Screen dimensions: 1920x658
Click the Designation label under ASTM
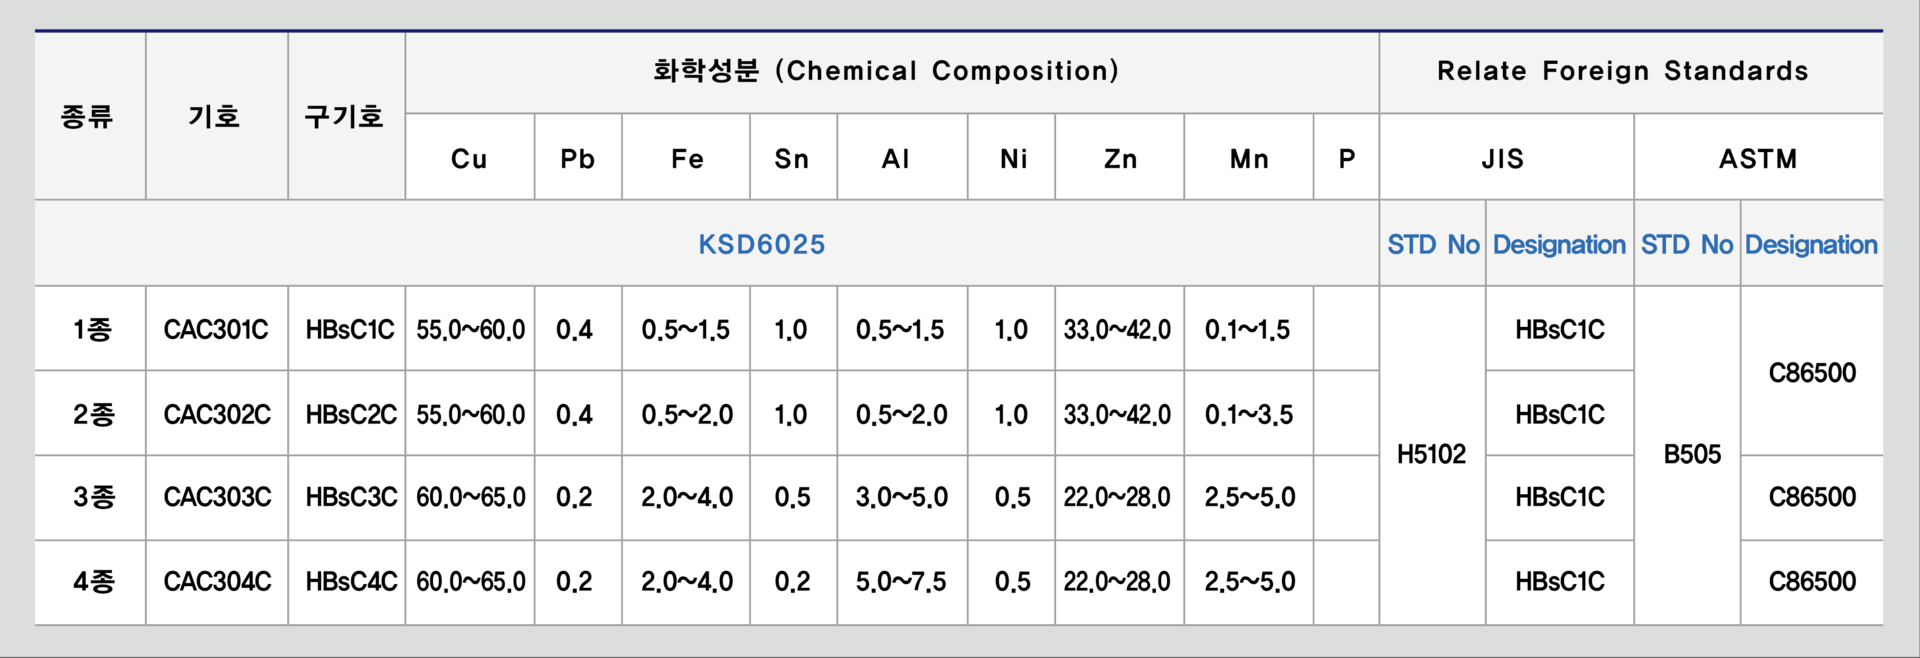click(1811, 244)
